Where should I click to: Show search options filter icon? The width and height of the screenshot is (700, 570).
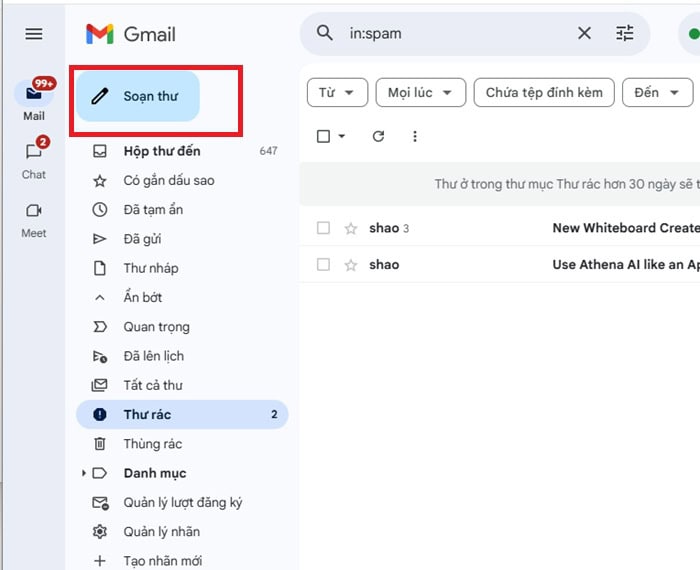625,33
